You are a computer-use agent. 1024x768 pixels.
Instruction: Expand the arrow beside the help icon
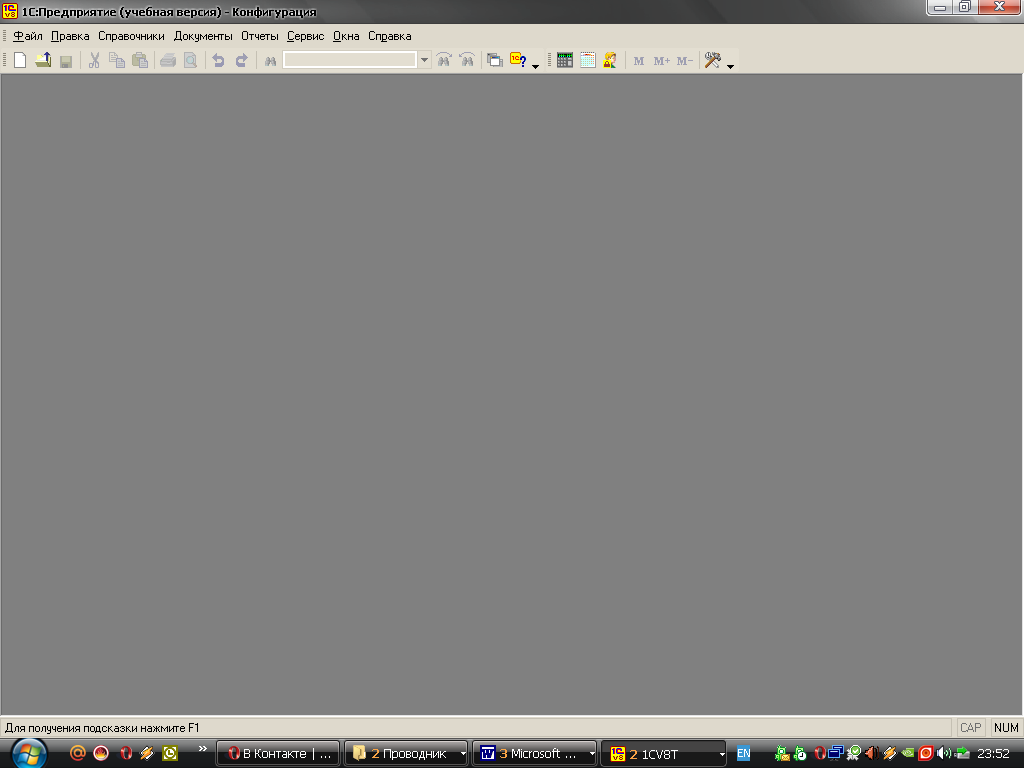point(535,66)
